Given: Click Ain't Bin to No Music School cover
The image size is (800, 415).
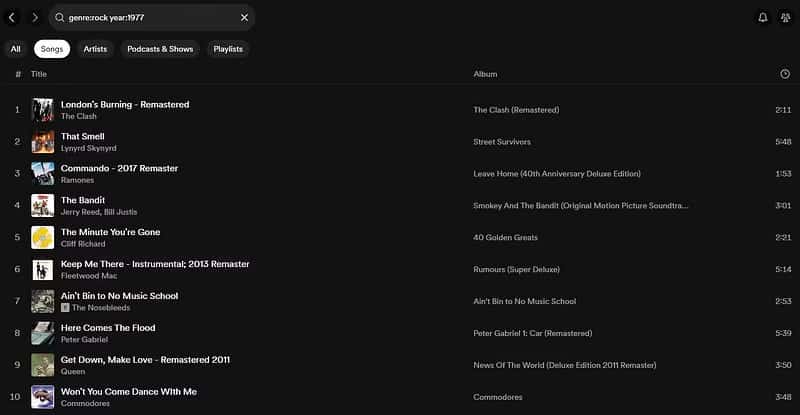Looking at the screenshot, I should point(42,301).
